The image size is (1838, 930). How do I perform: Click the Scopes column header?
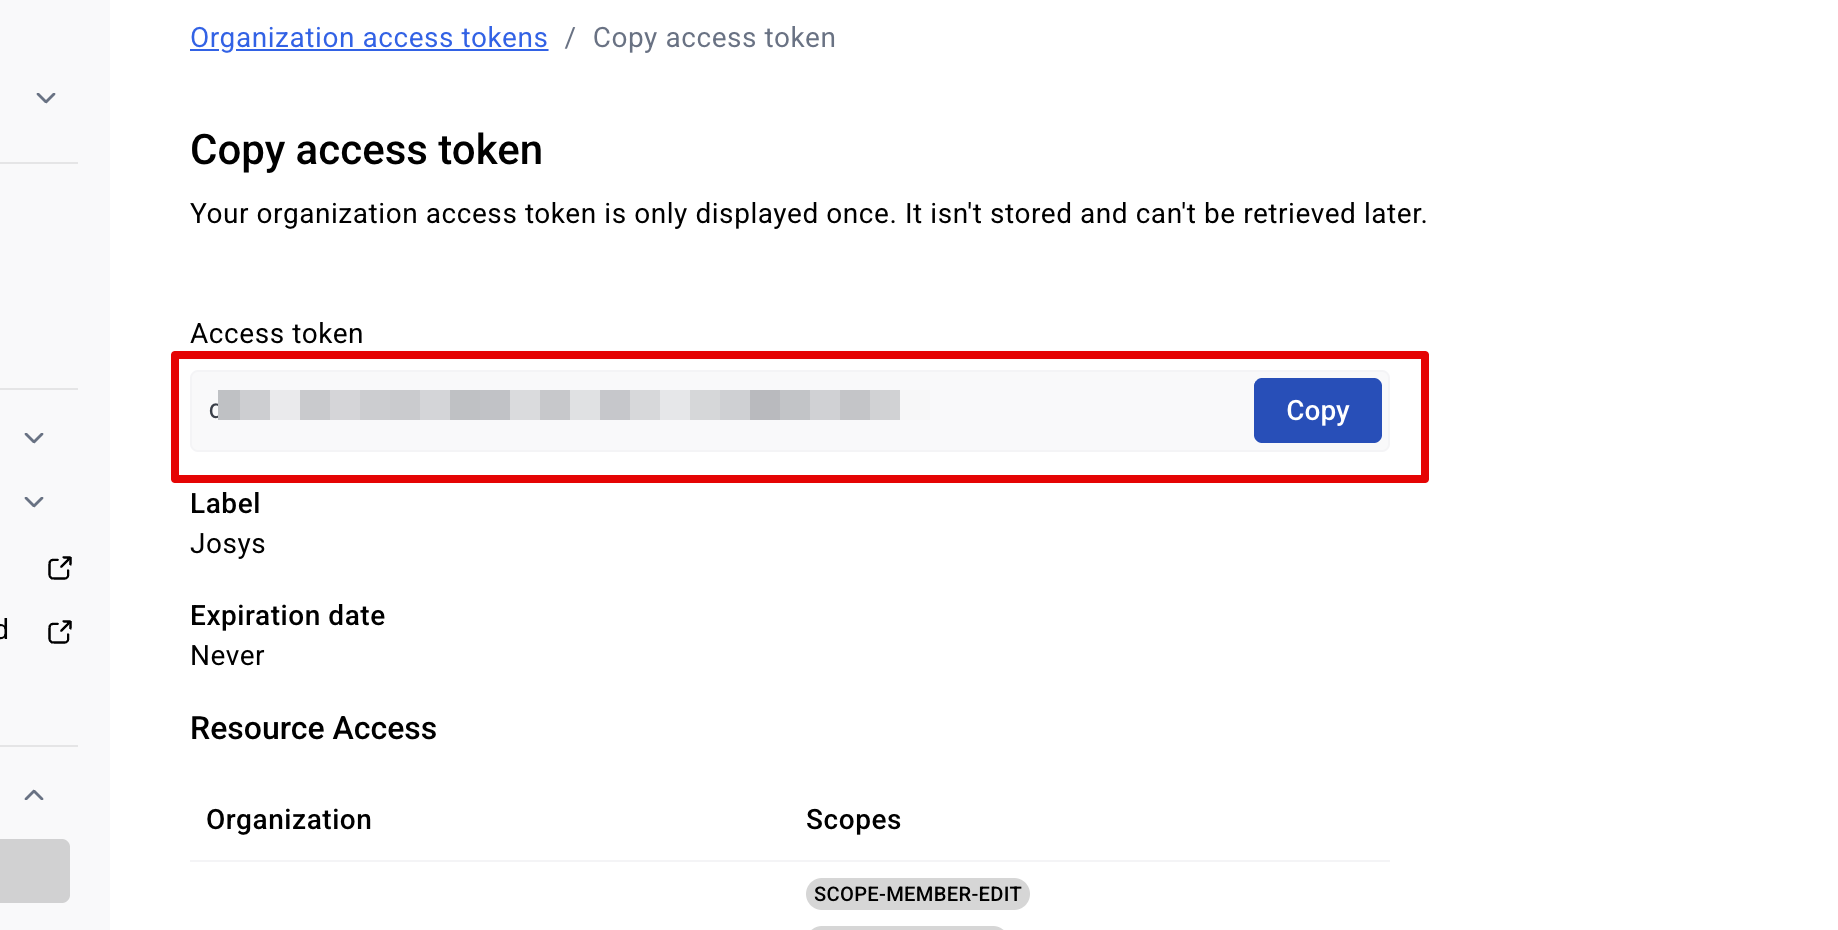(x=853, y=820)
